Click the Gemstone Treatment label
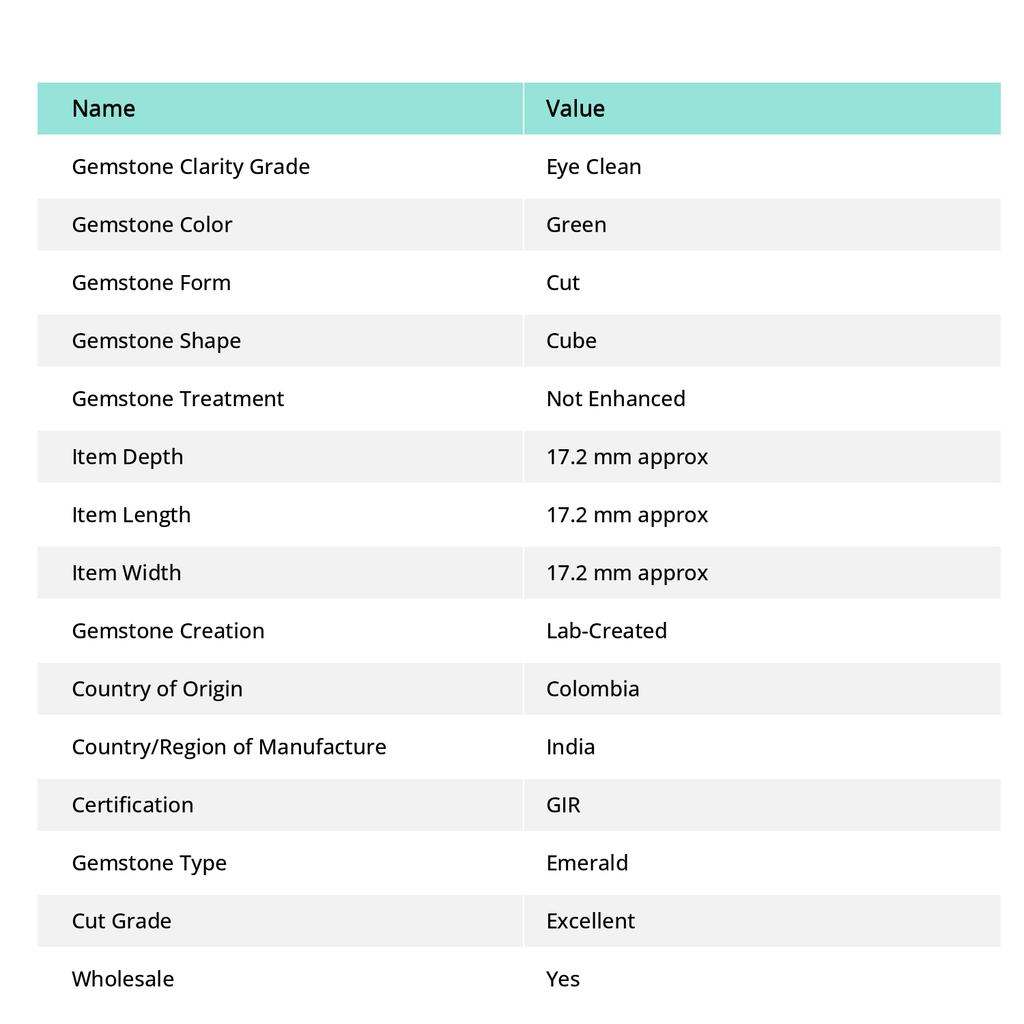1024x1024 pixels. tap(177, 398)
